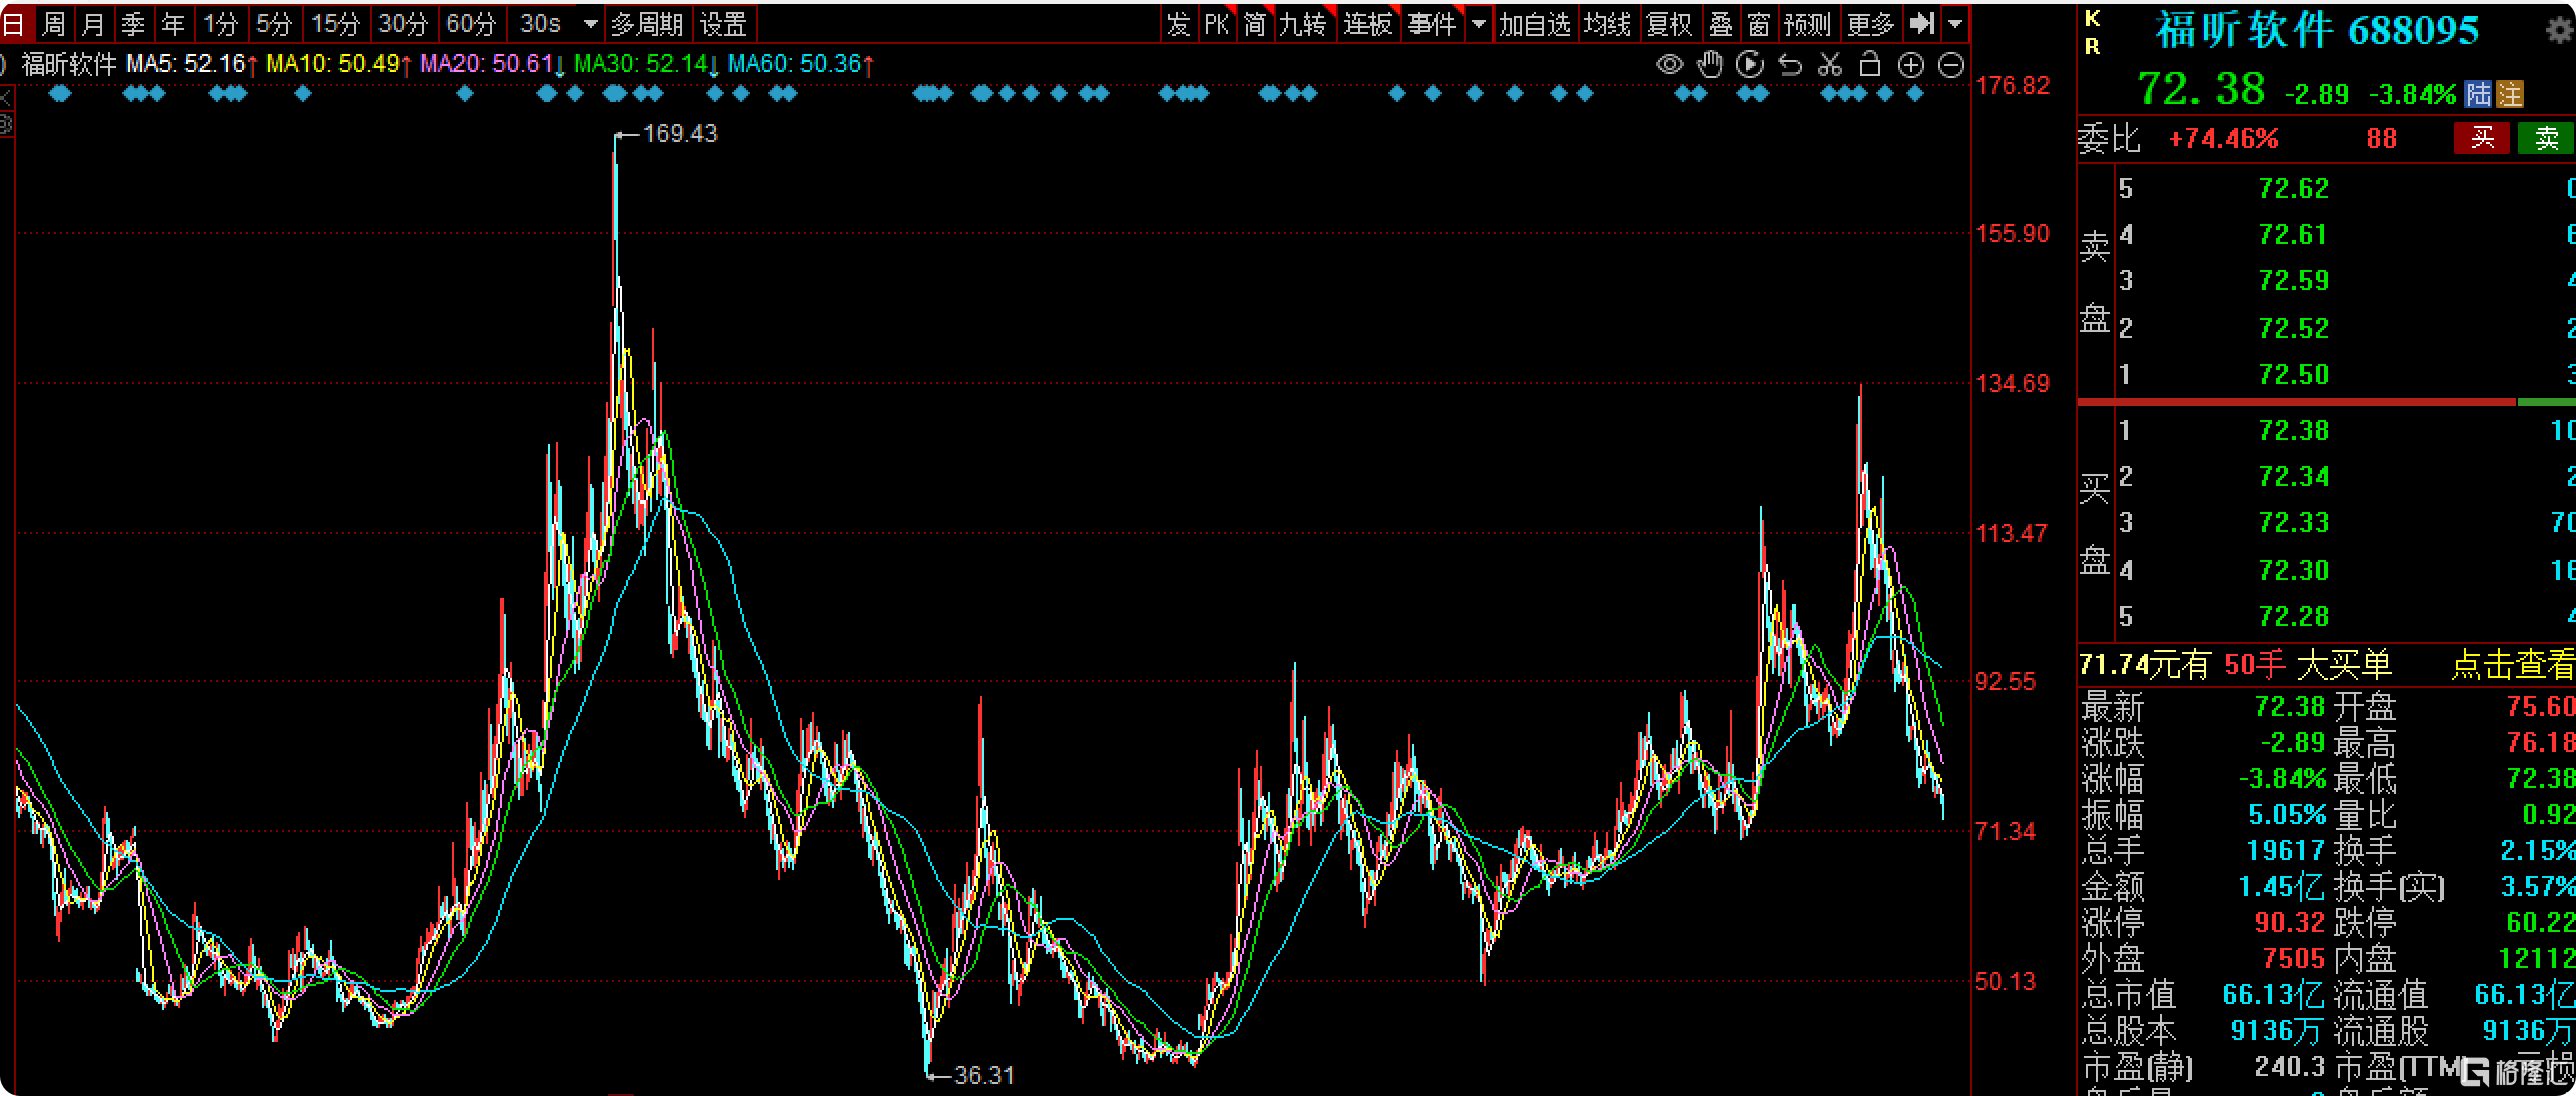Click the blue 陆 badge
The image size is (2576, 1096).
pyautogui.click(x=2479, y=94)
